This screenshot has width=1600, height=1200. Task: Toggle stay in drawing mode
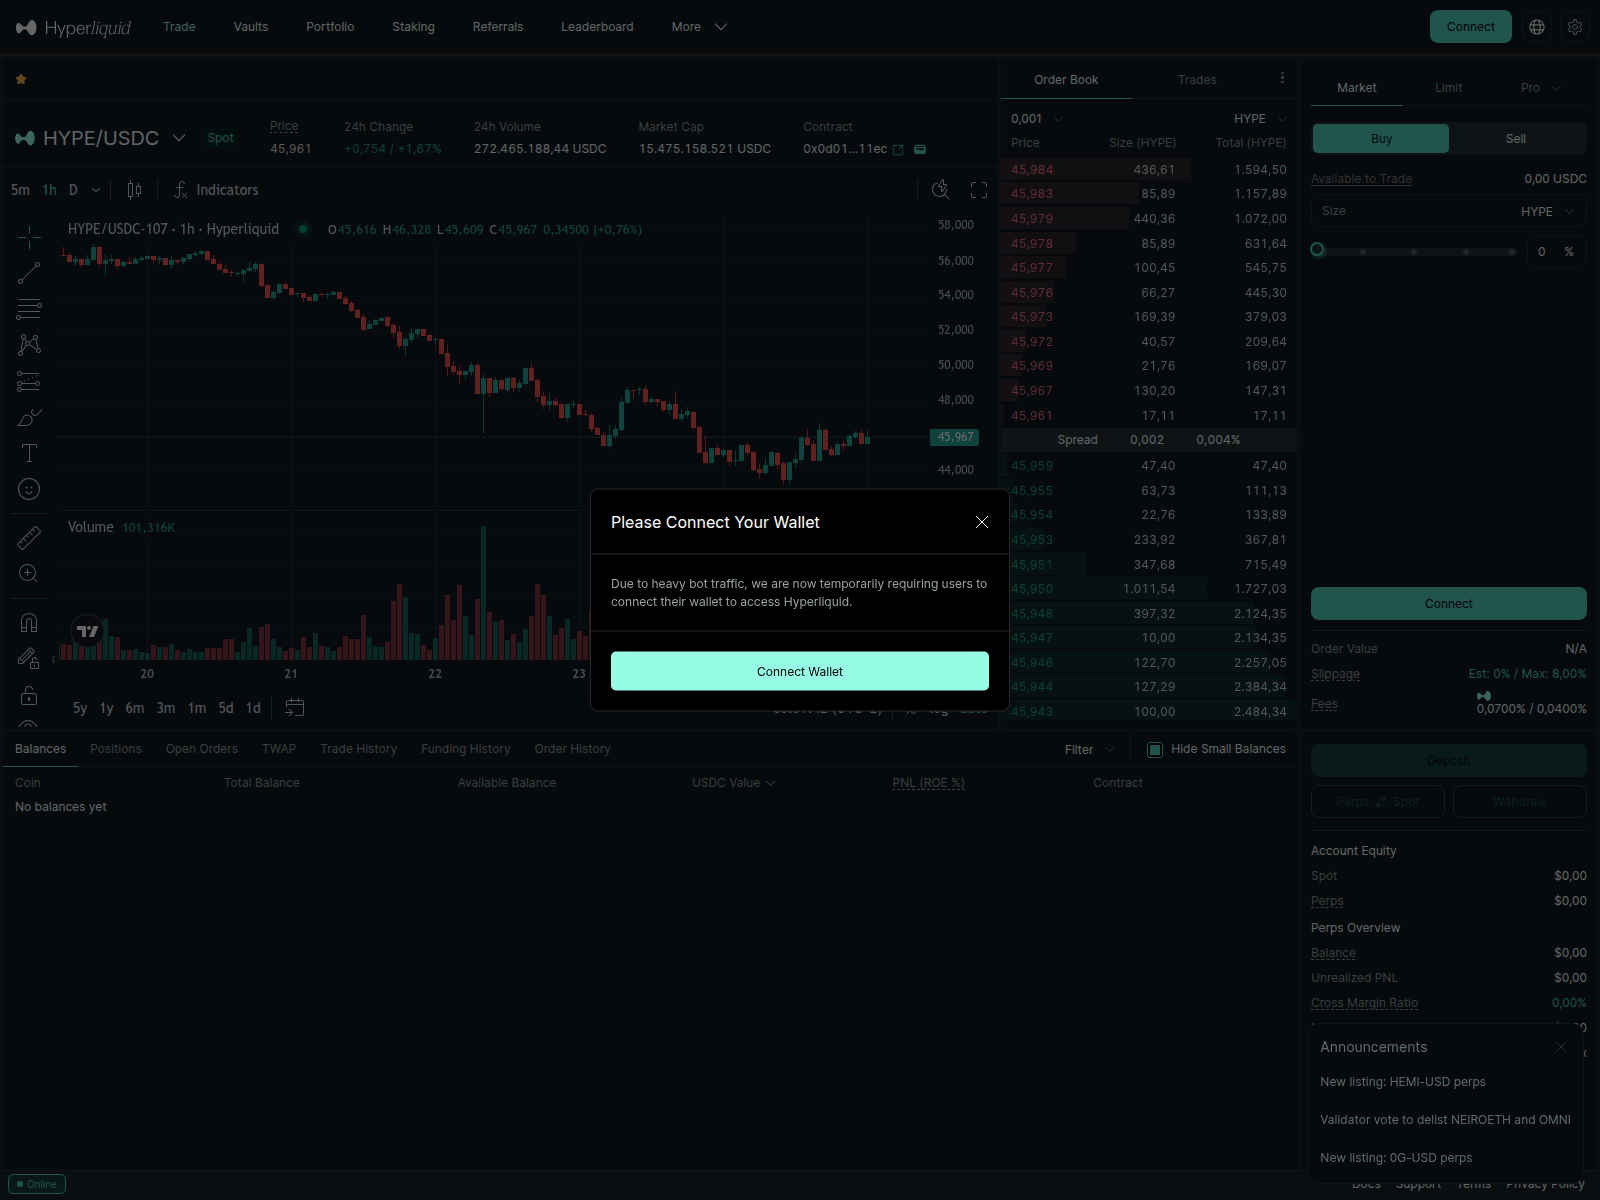(x=29, y=659)
